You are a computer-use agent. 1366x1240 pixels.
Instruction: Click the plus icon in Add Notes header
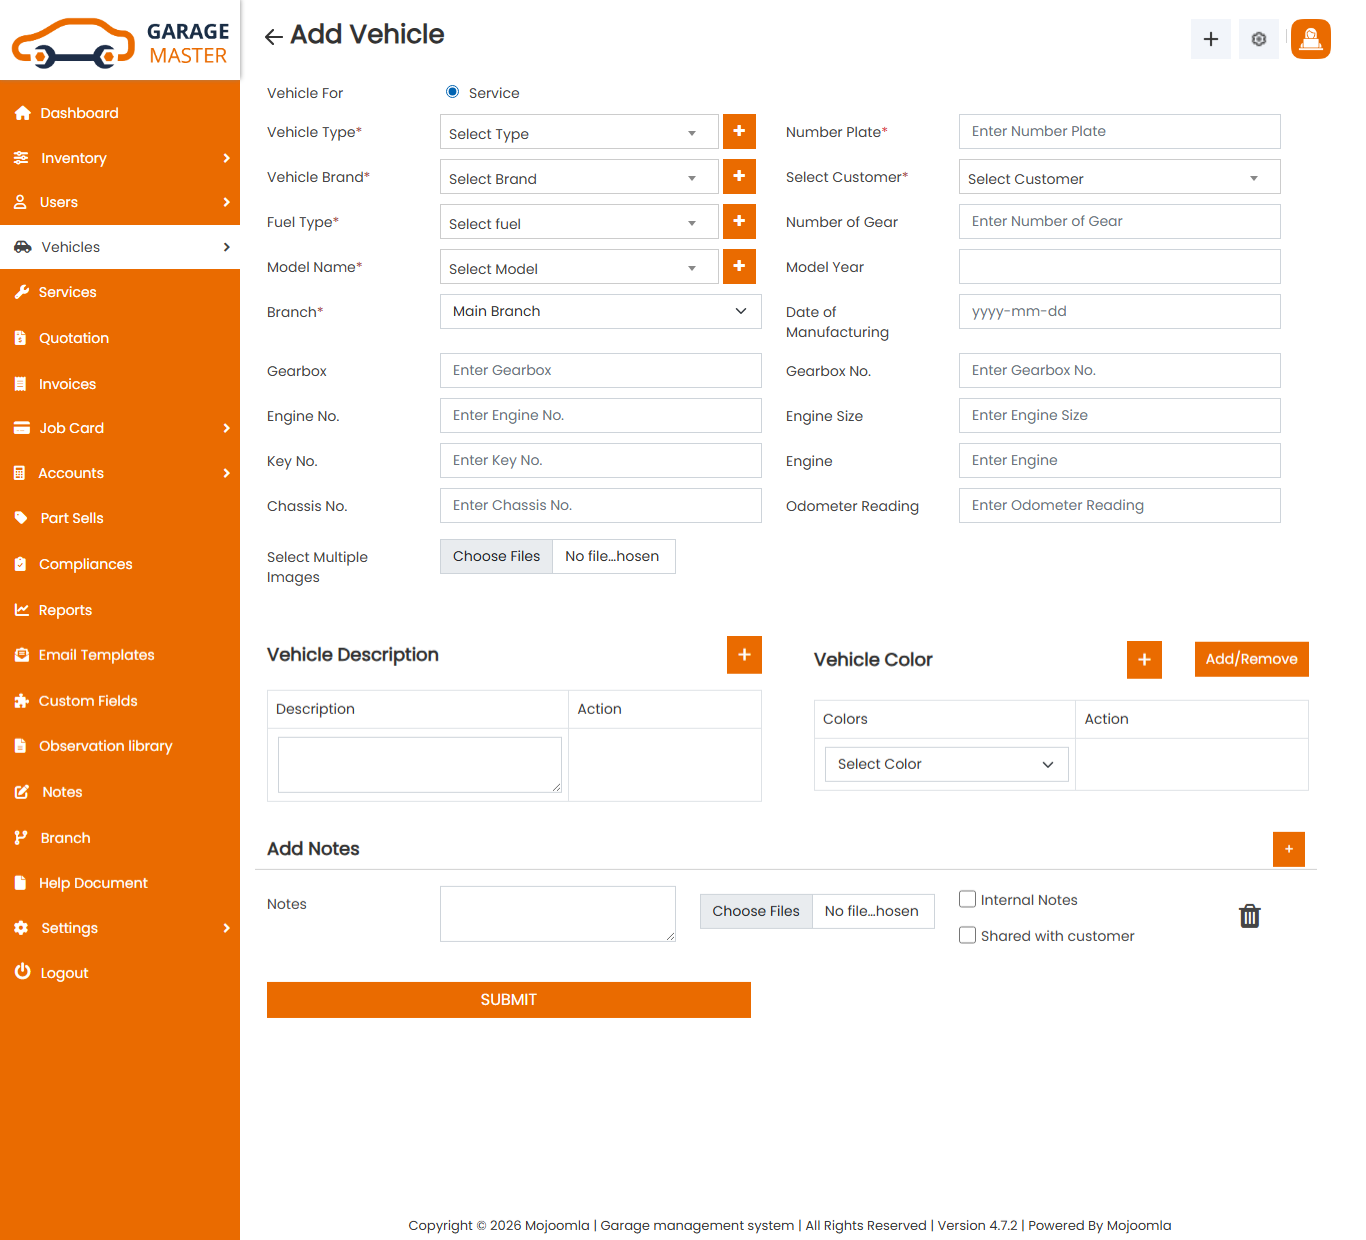coord(1288,849)
